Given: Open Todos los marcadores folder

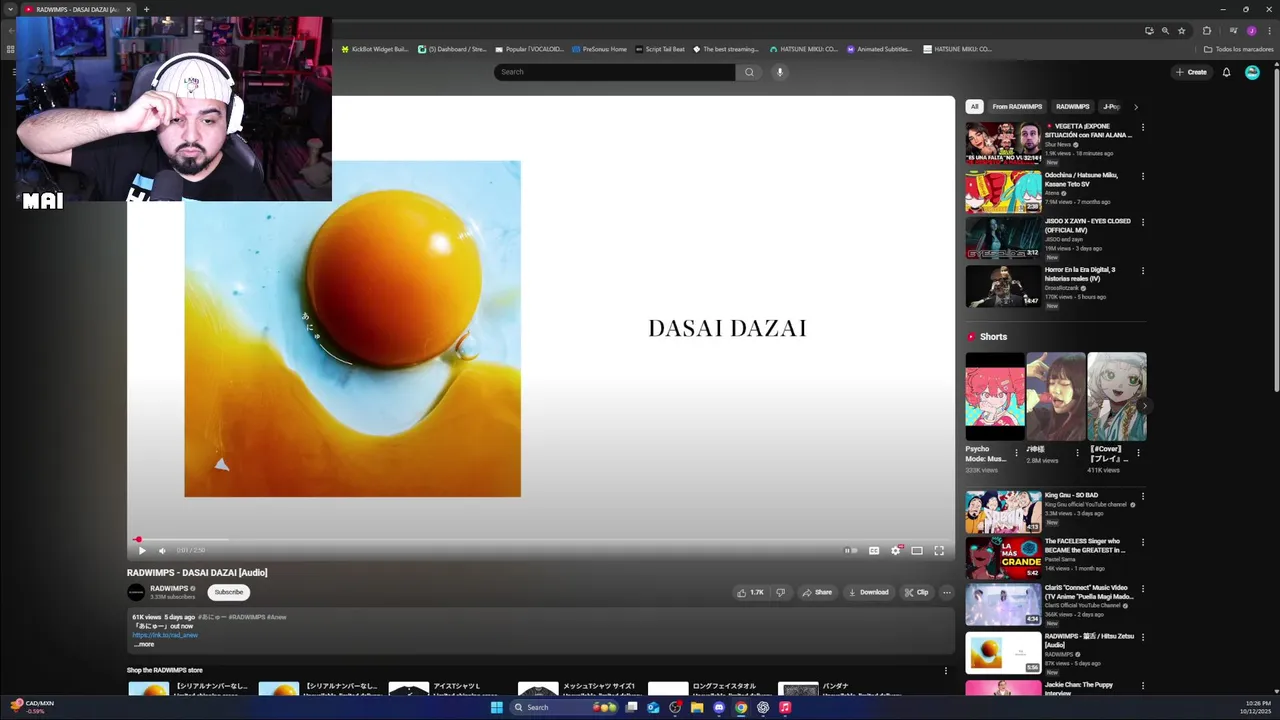Looking at the screenshot, I should tap(1239, 49).
